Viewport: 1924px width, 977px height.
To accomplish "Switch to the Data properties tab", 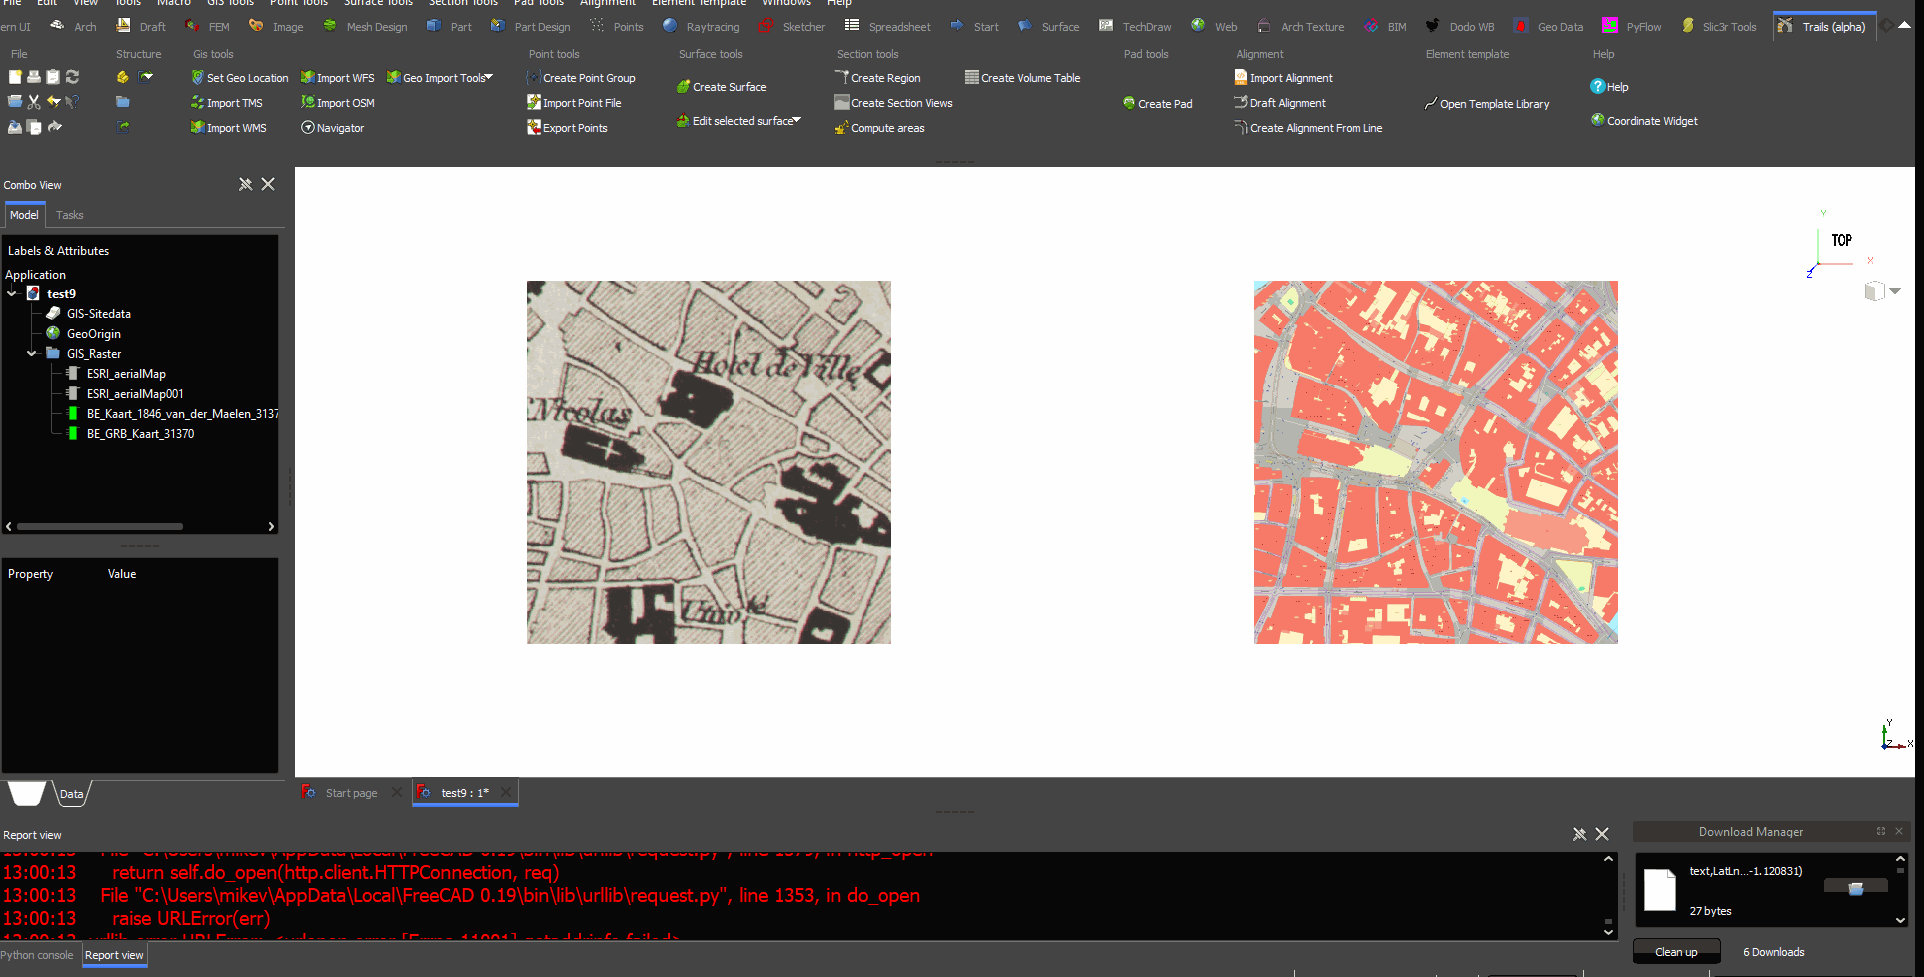I will click(71, 794).
